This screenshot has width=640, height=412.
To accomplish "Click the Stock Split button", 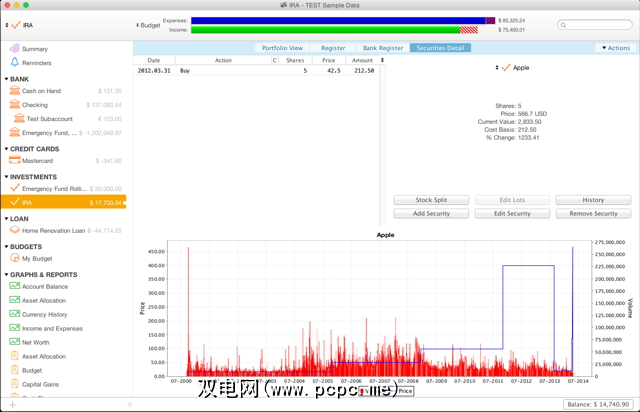I will [x=431, y=200].
